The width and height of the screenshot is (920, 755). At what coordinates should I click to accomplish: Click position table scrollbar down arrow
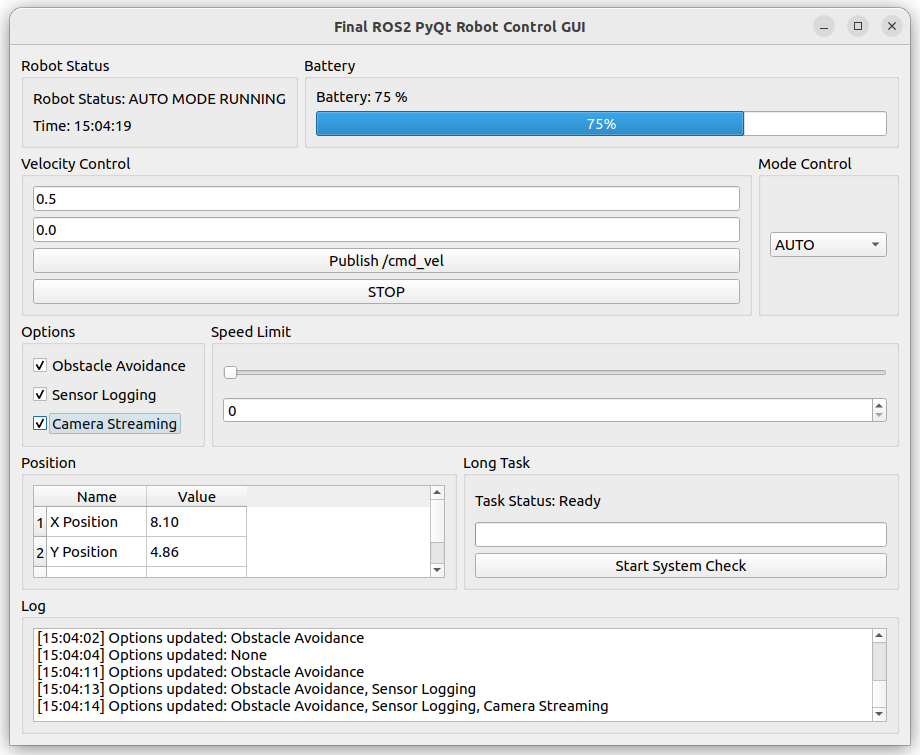point(437,570)
